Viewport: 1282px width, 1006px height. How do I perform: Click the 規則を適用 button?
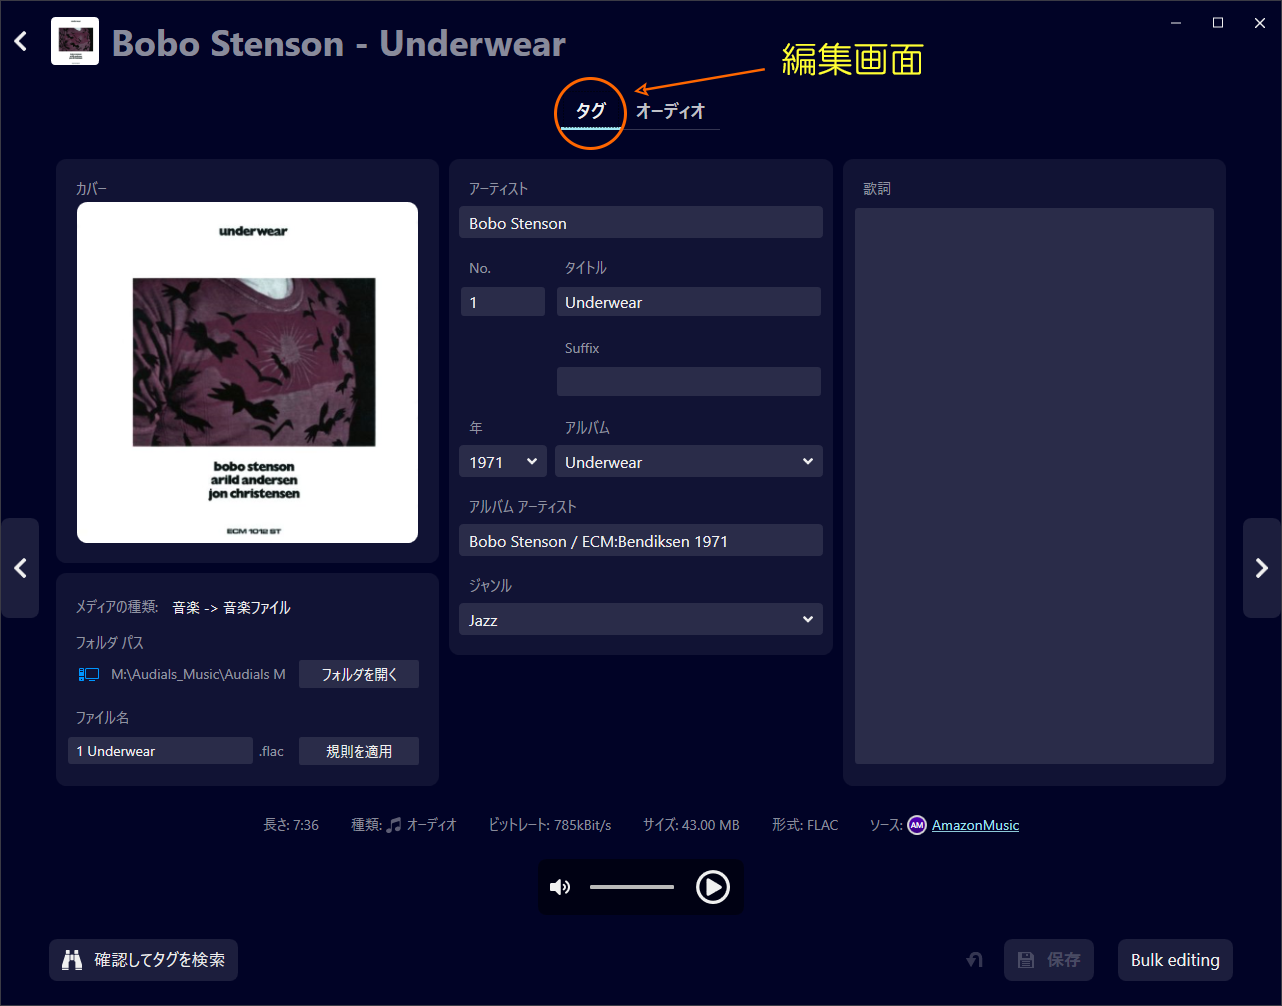click(x=359, y=751)
